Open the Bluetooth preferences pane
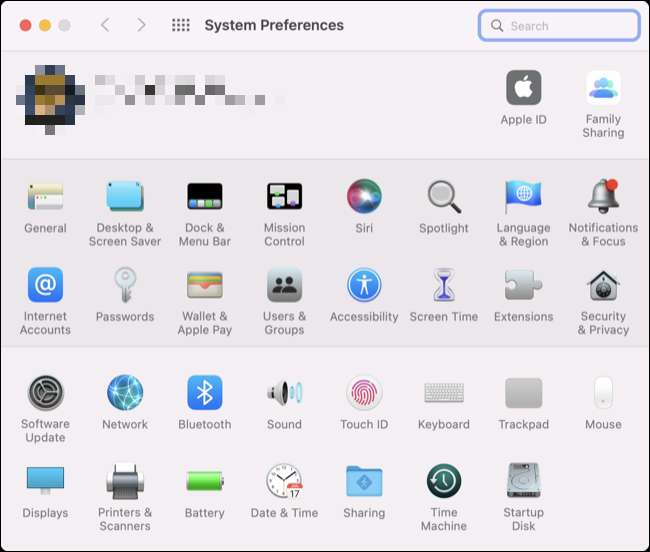This screenshot has width=650, height=552. 204,393
